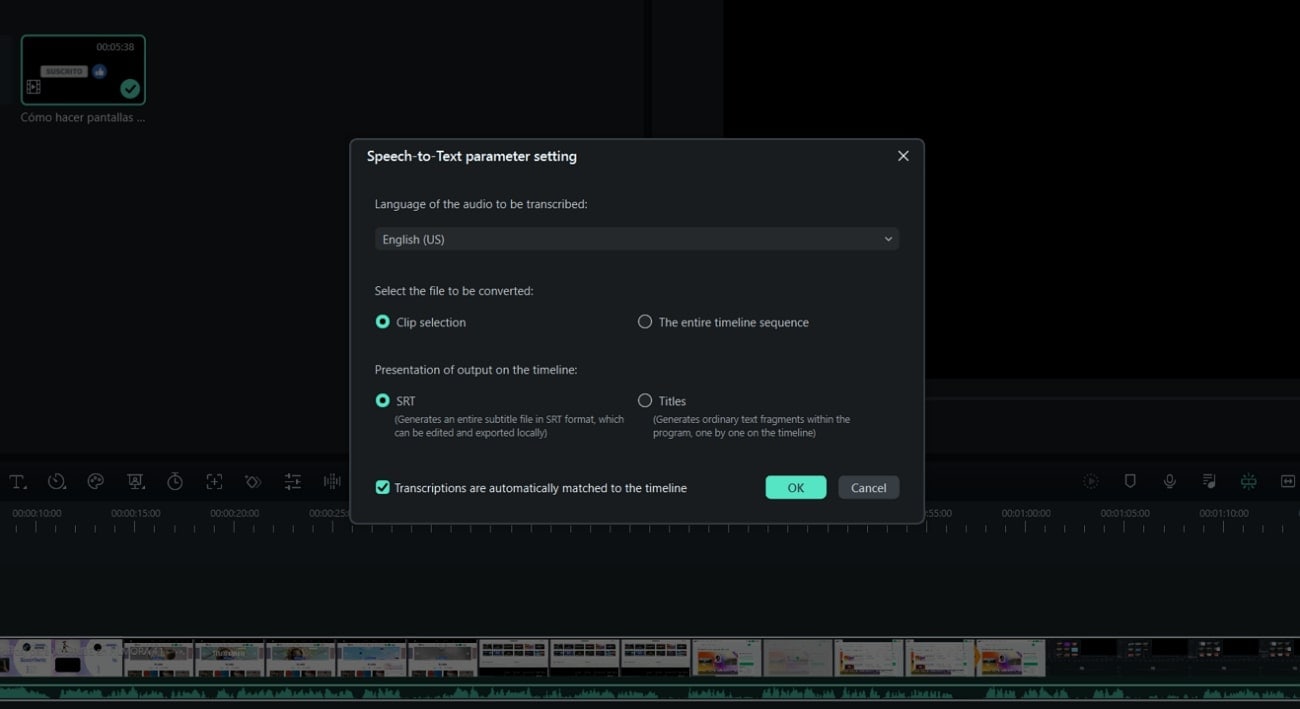Click the green audio waveform track
The height and width of the screenshot is (709, 1300).
[650, 692]
